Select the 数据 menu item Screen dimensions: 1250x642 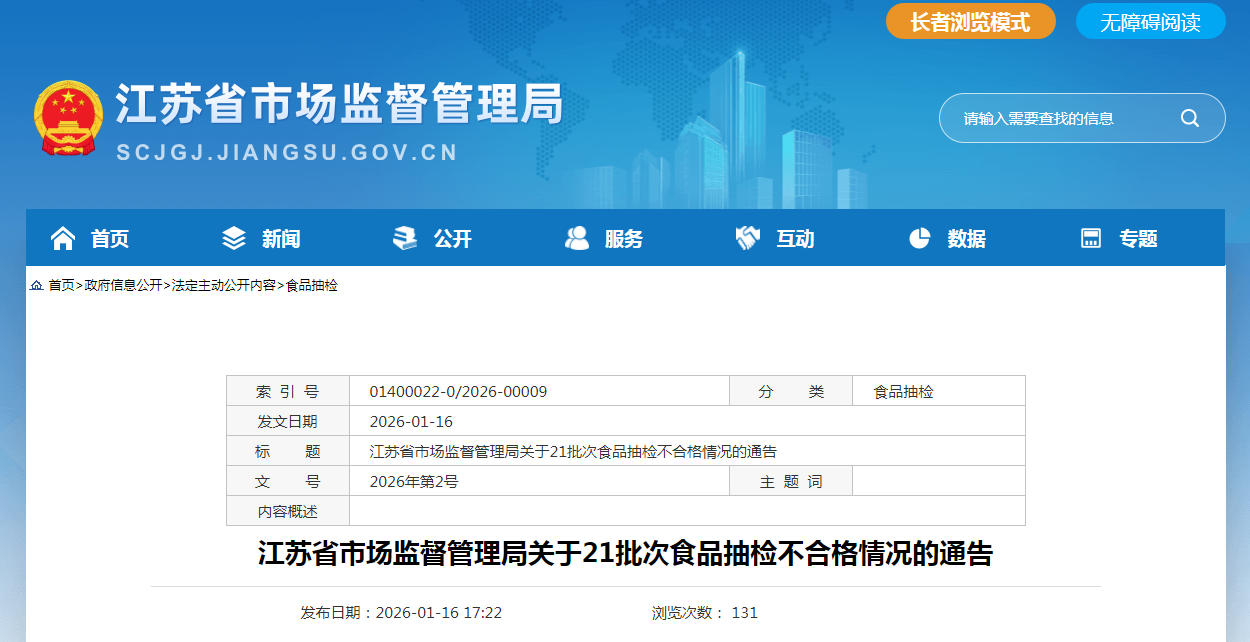click(967, 239)
